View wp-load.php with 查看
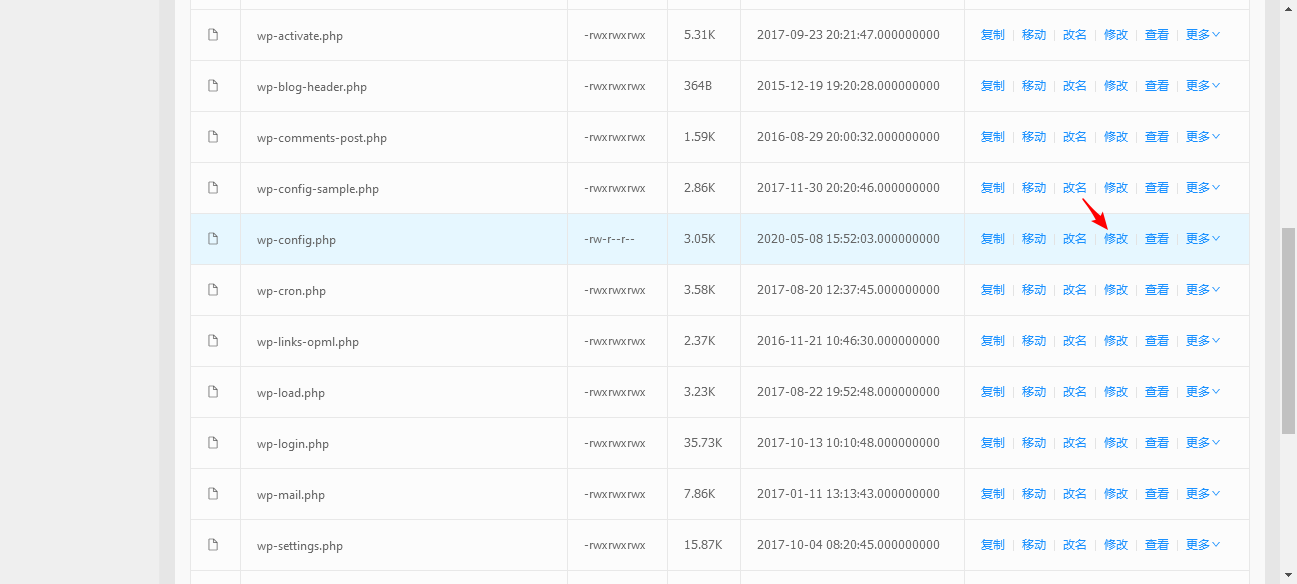Viewport: 1297px width, 584px height. click(1157, 392)
